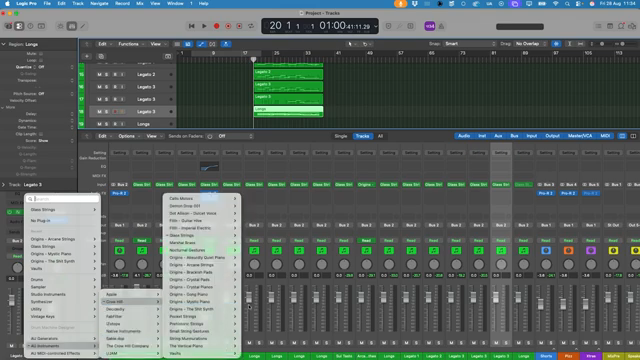Open the media Browsers icon at top right
640x360 pixels.
point(632,26)
